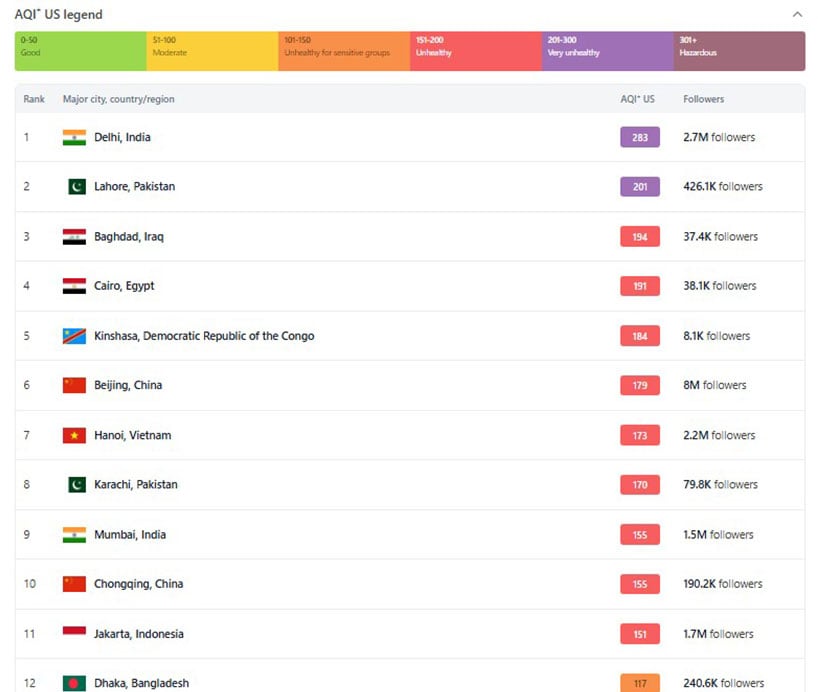Click the 155 AQI badge for Chongqing

(640, 584)
